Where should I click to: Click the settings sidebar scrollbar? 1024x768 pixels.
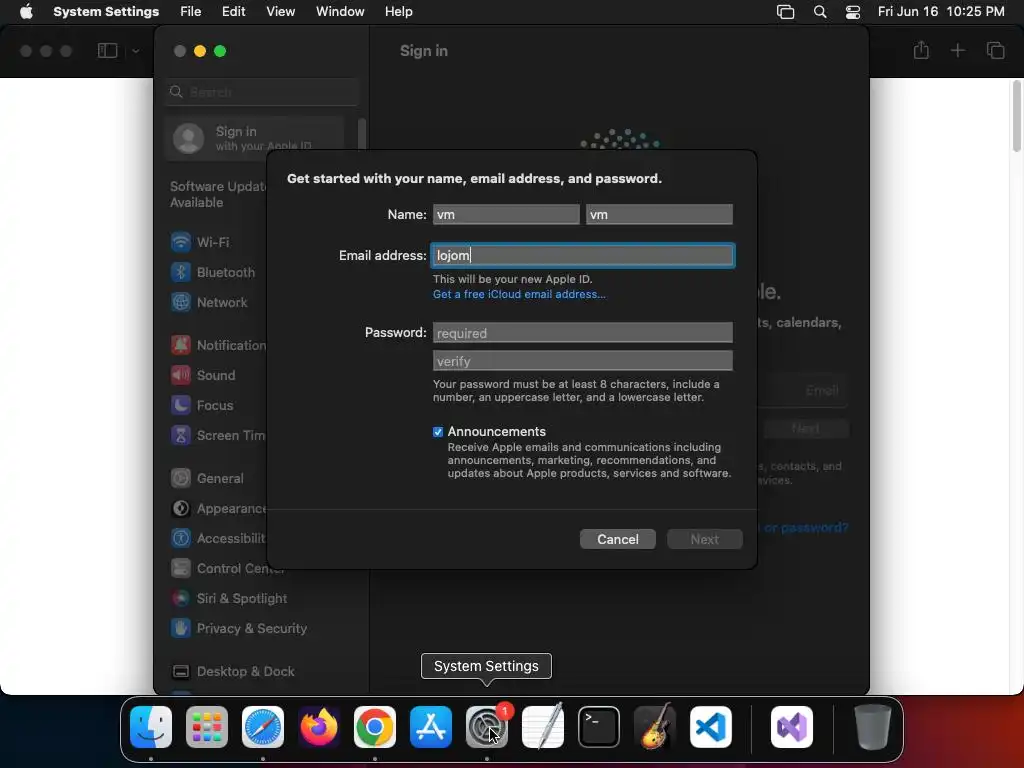[362, 134]
